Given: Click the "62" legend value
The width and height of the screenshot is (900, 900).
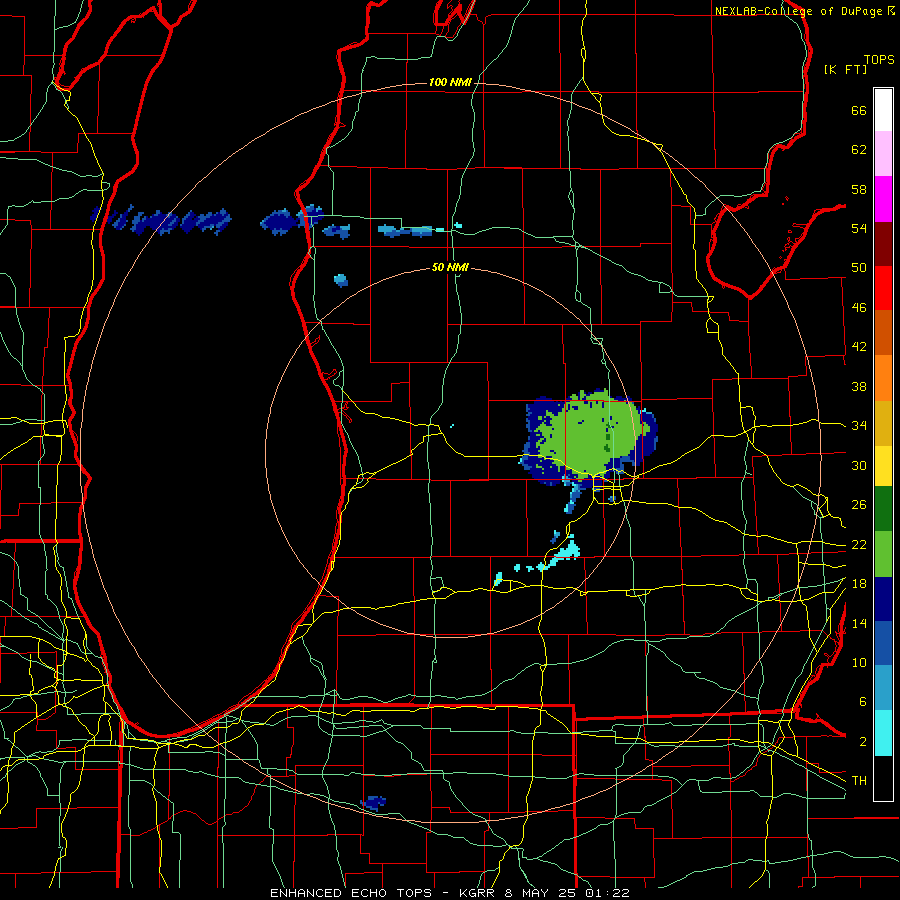Looking at the screenshot, I should click(x=859, y=150).
